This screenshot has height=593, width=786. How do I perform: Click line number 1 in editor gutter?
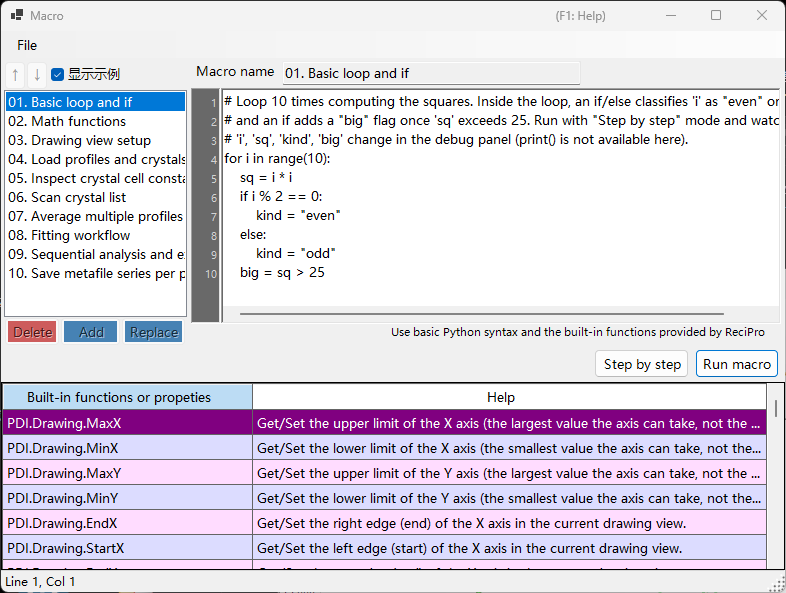[x=214, y=103]
